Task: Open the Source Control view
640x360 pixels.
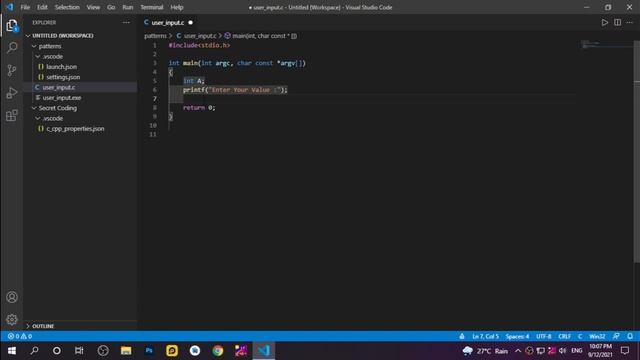Action: pos(12,70)
